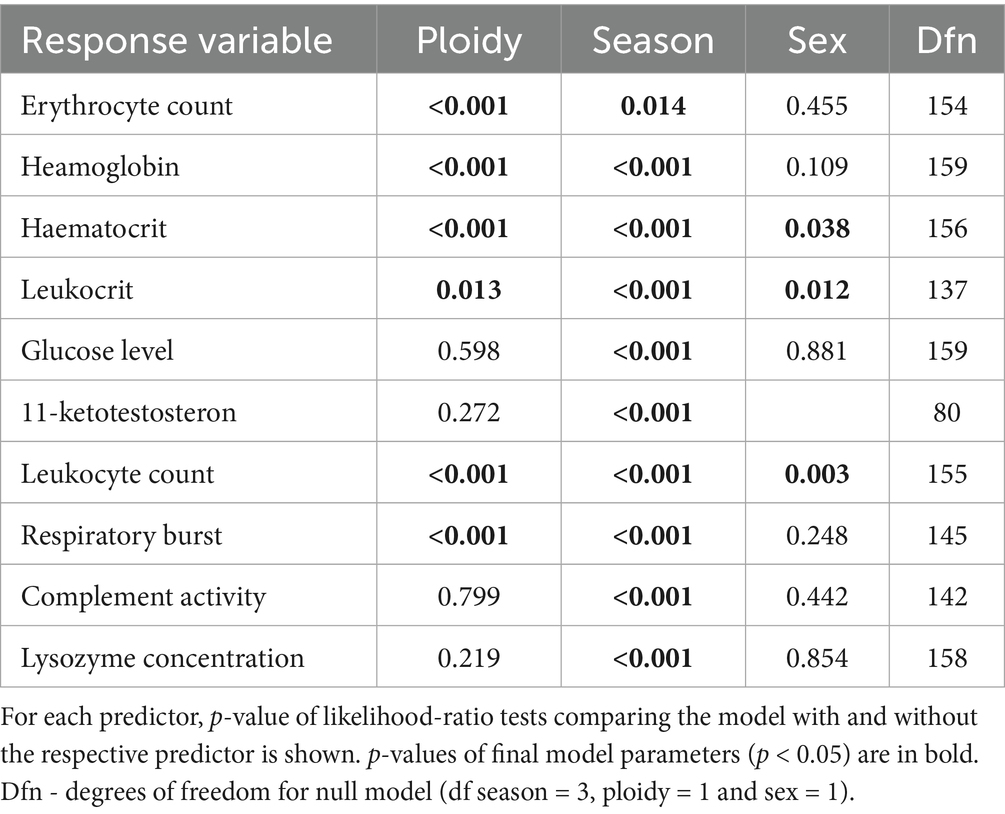Click the Leukocrit row label

(78, 289)
